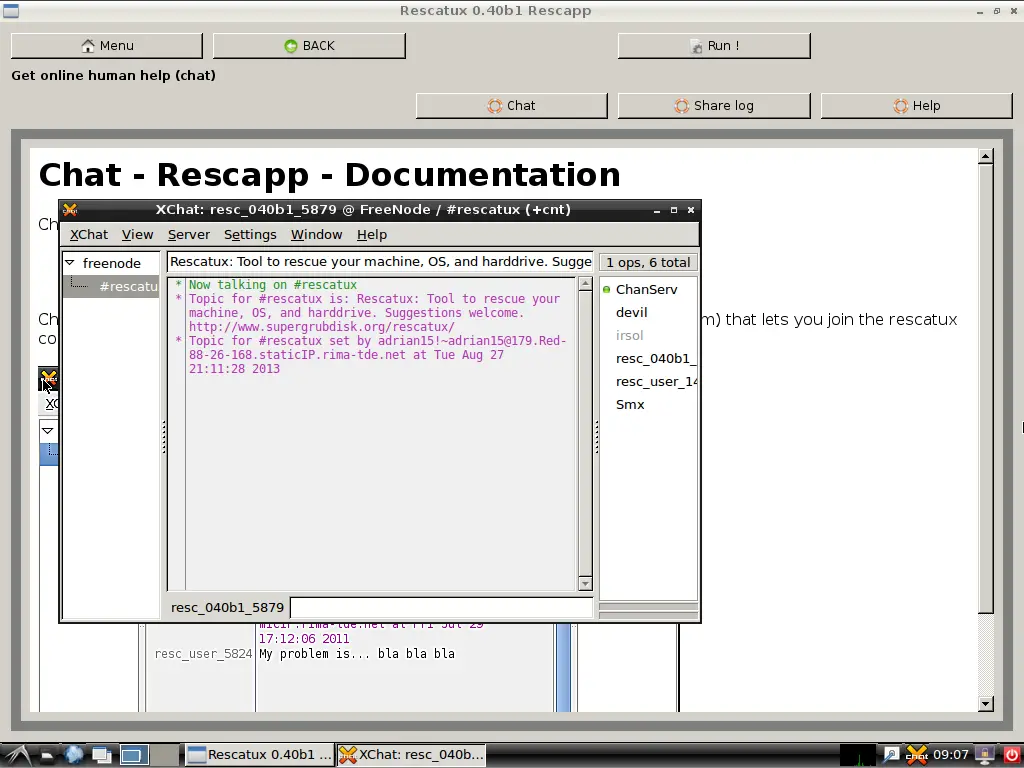Click the documentation page scrollbar track
The image size is (1024, 768).
pyautogui.click(x=986, y=654)
